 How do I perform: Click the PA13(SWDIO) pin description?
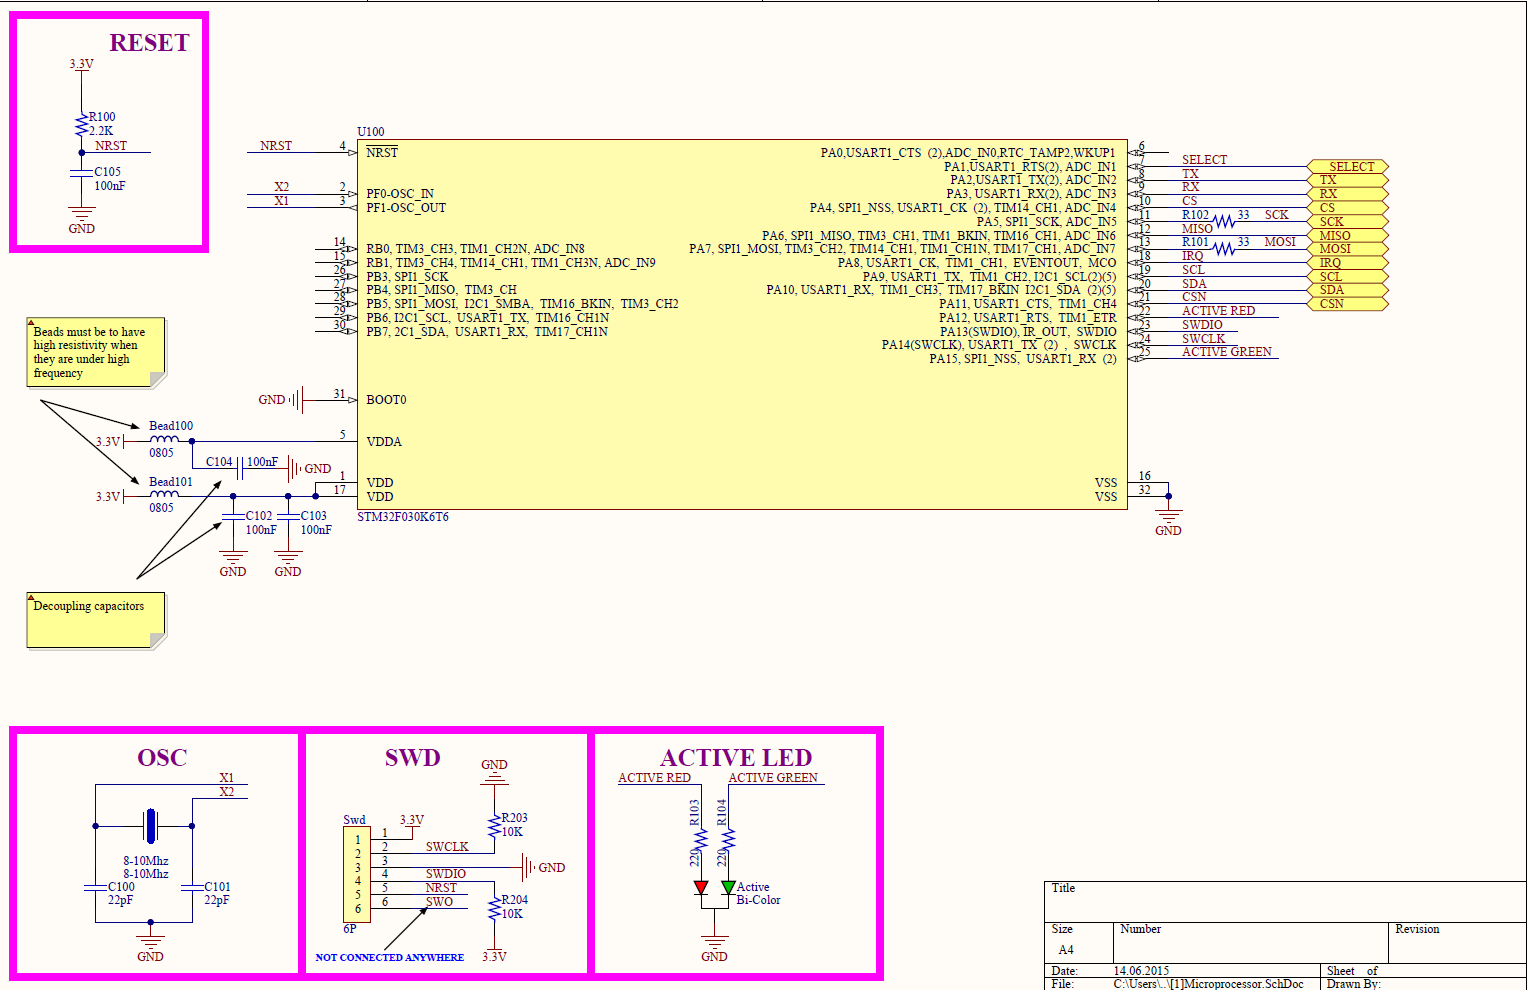[x=1028, y=332]
